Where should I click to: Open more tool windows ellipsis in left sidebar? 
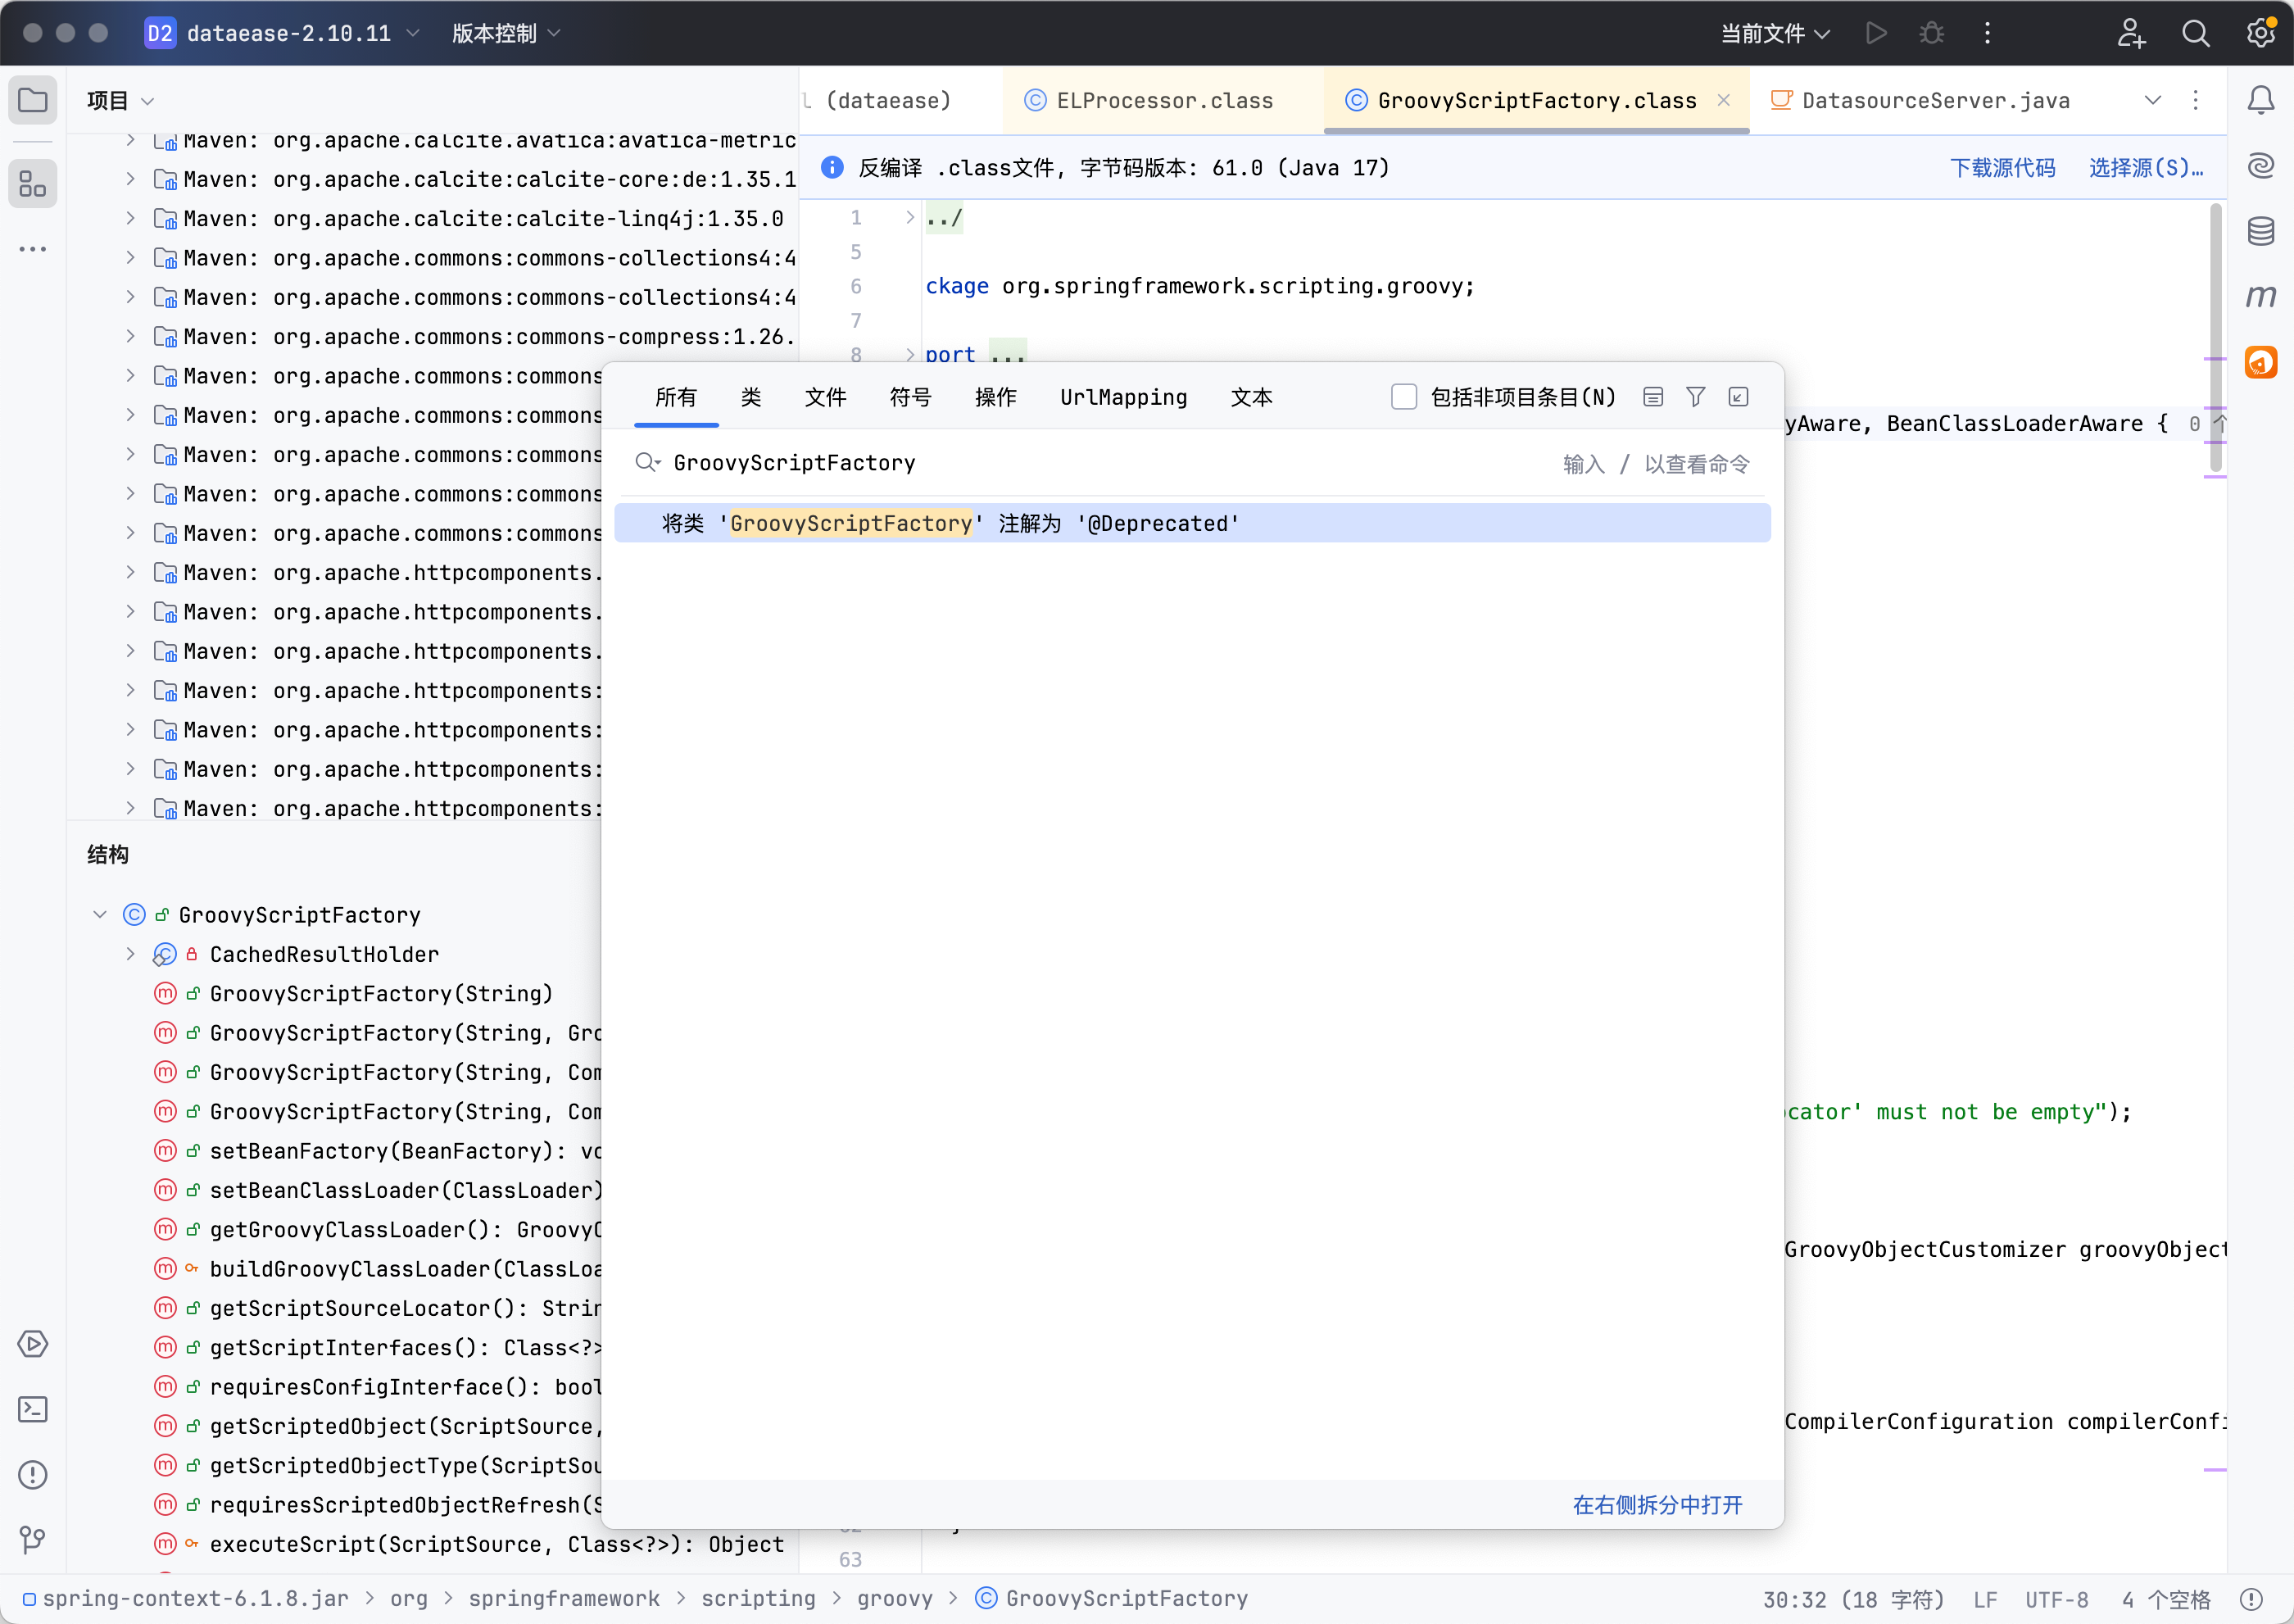(x=33, y=249)
